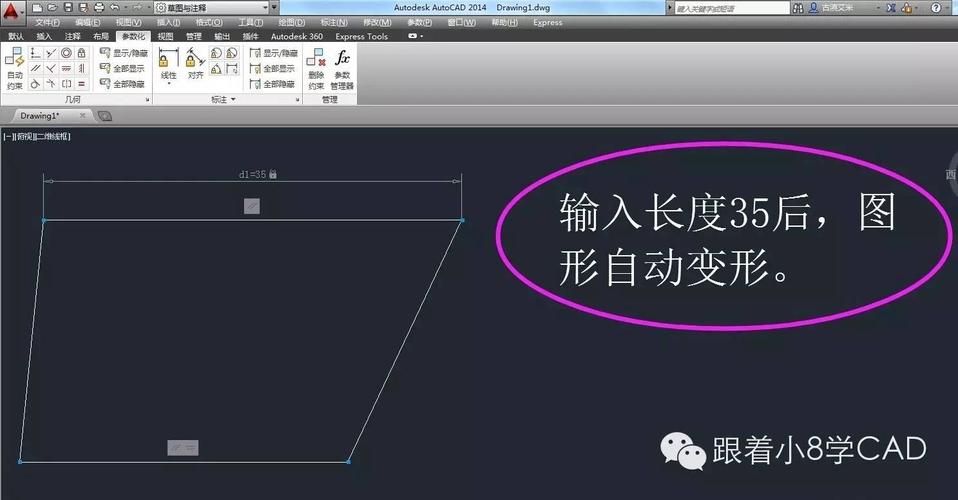Click the Convert dimension to constraint icon
Viewport: 958px width, 500px height.
tap(232, 69)
